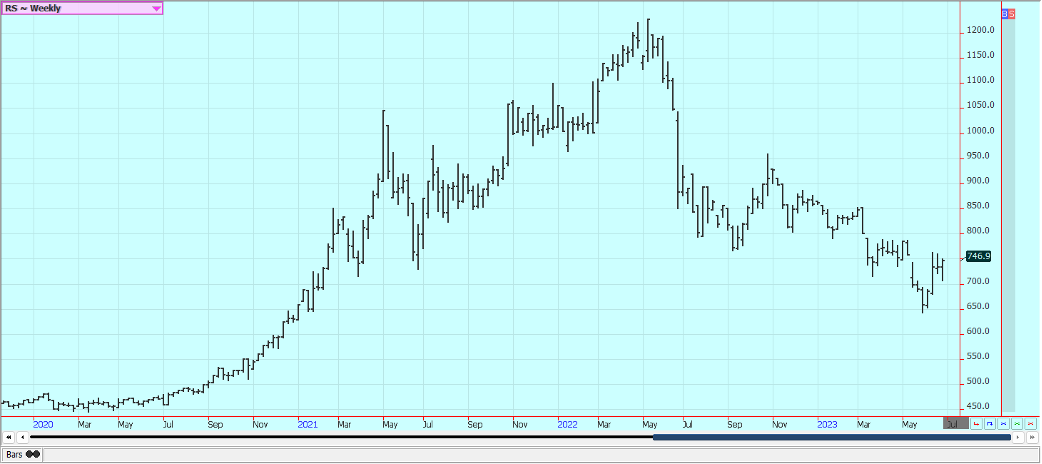Screen dimensions: 1042x464
Task: Jump to chart start with double-left arrow
Action: pos(9,437)
